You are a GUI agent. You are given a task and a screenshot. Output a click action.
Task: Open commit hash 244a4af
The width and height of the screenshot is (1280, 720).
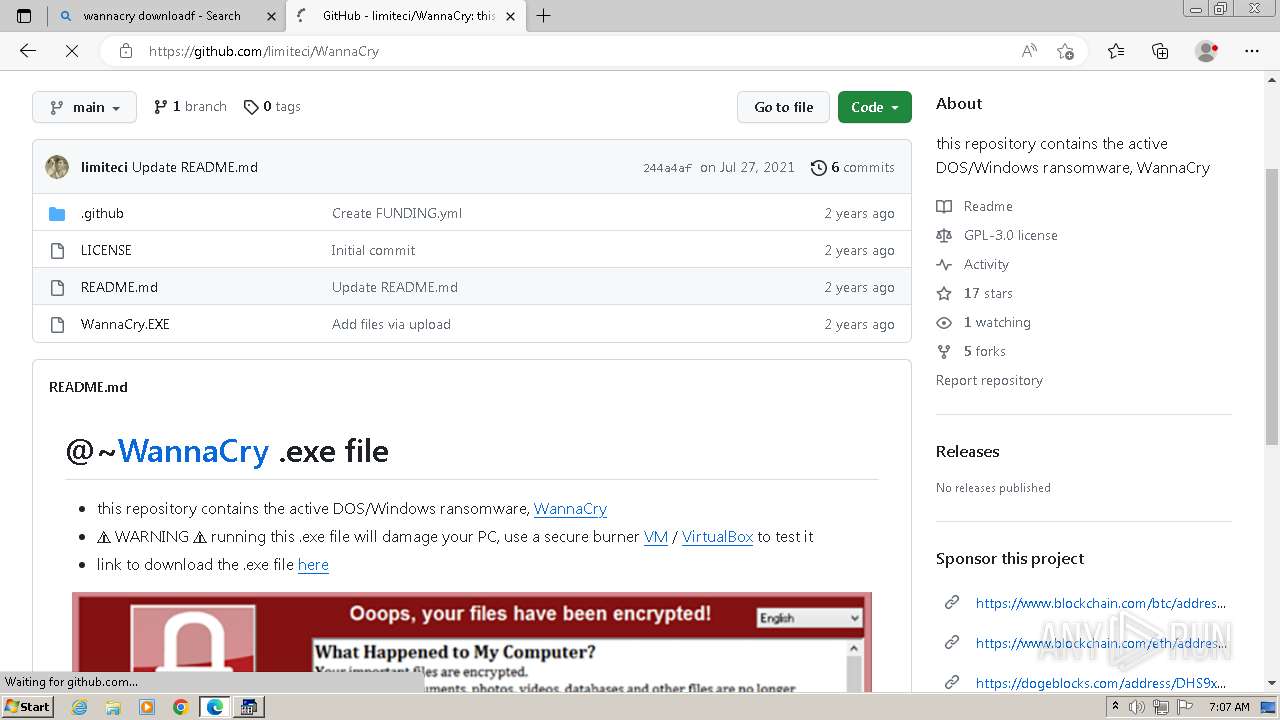pos(667,168)
